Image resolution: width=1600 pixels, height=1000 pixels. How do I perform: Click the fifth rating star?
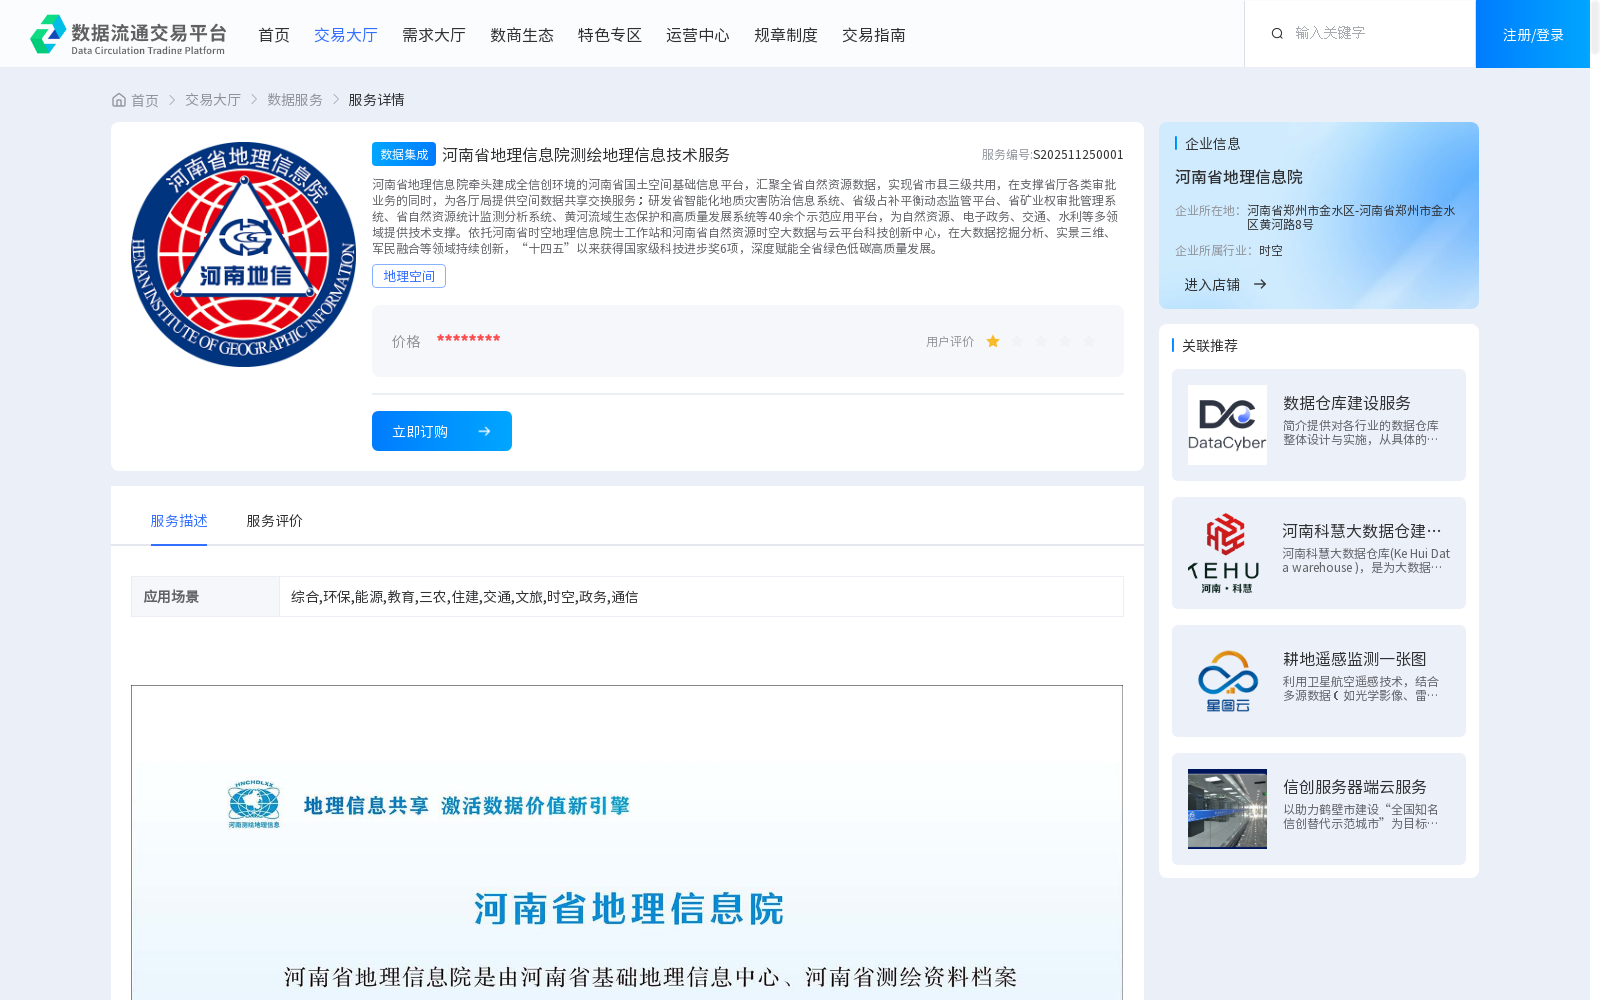[1089, 341]
